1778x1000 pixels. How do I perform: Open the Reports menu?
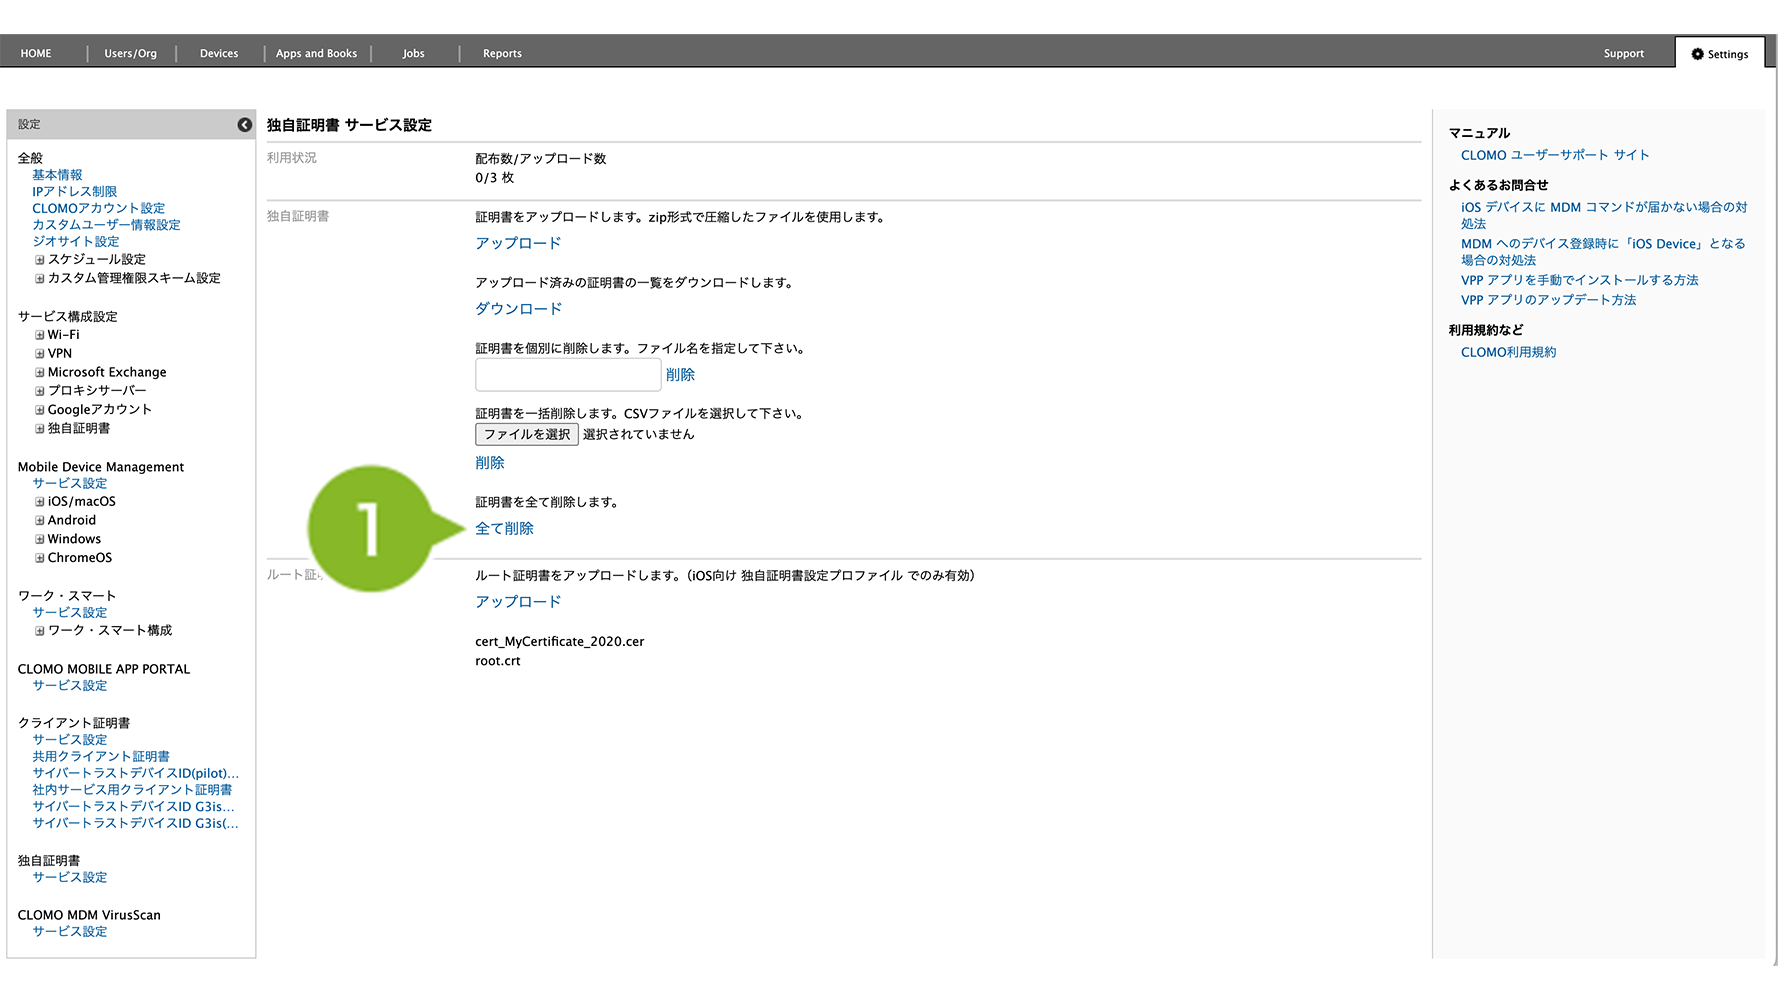[502, 54]
